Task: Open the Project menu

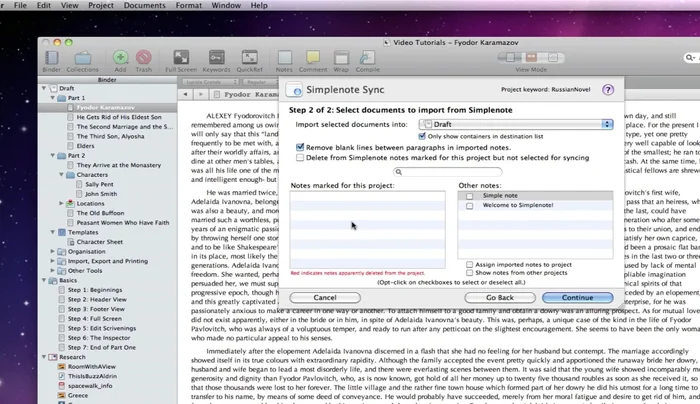Action: coord(100,5)
